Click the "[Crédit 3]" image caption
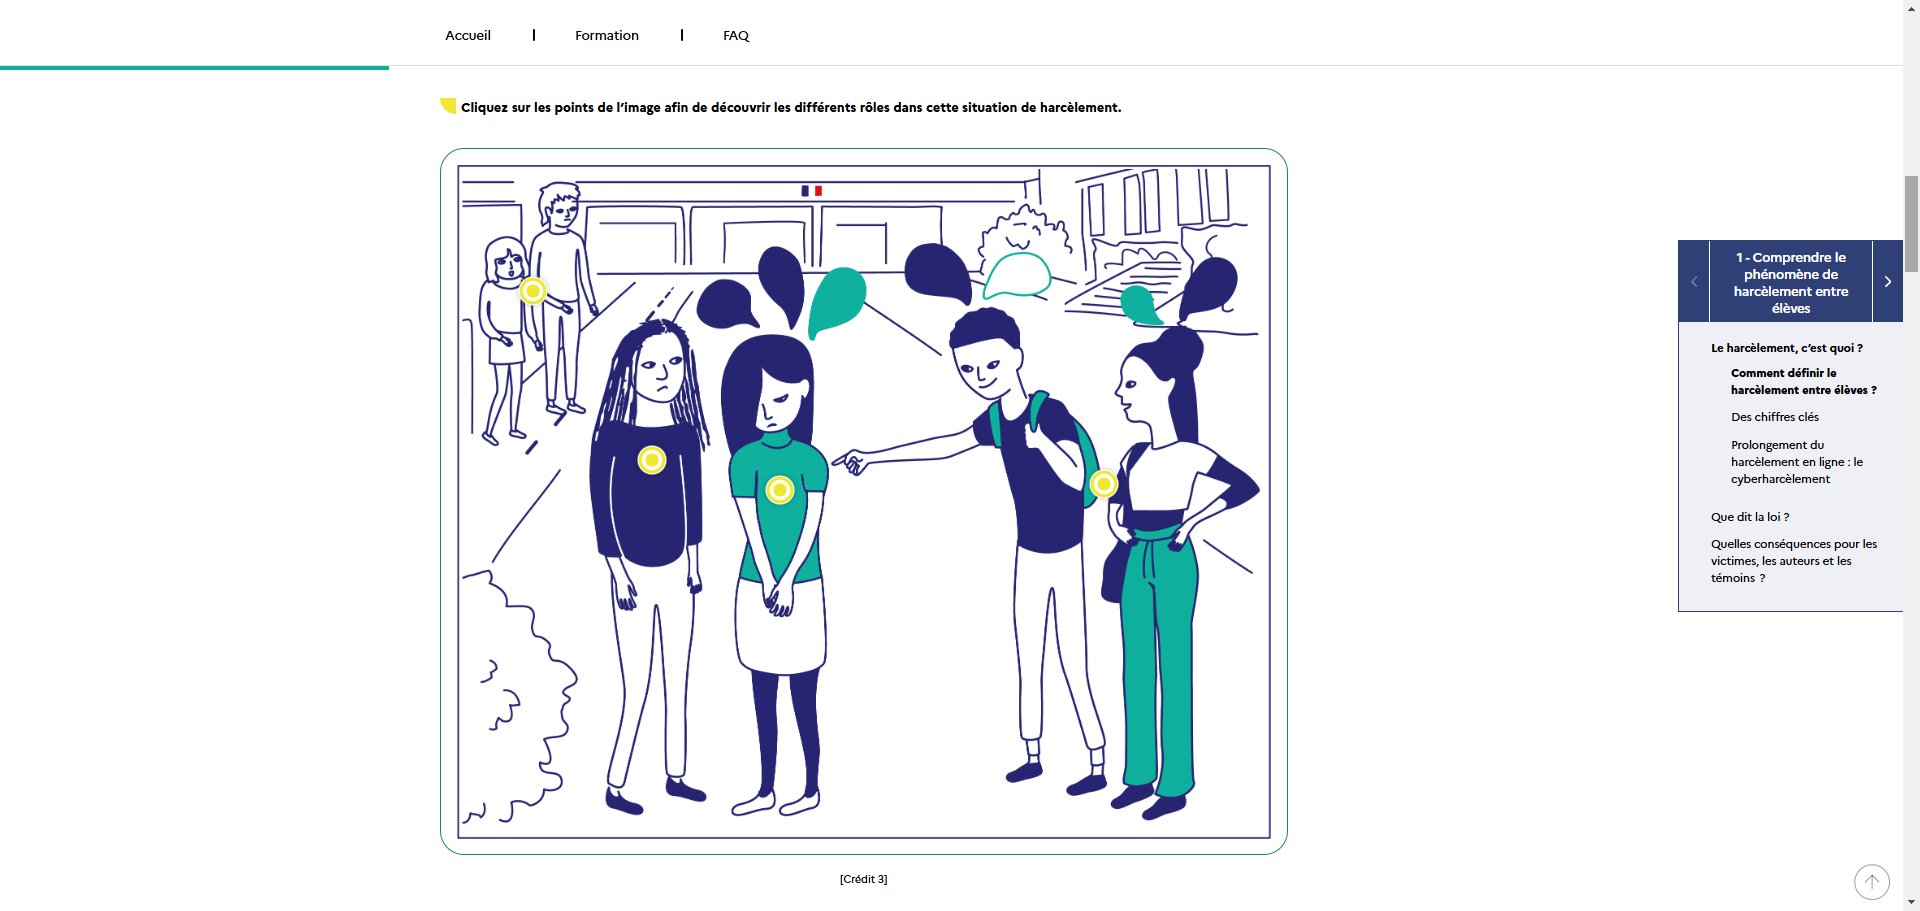Viewport: 1920px width, 911px height. tap(863, 879)
